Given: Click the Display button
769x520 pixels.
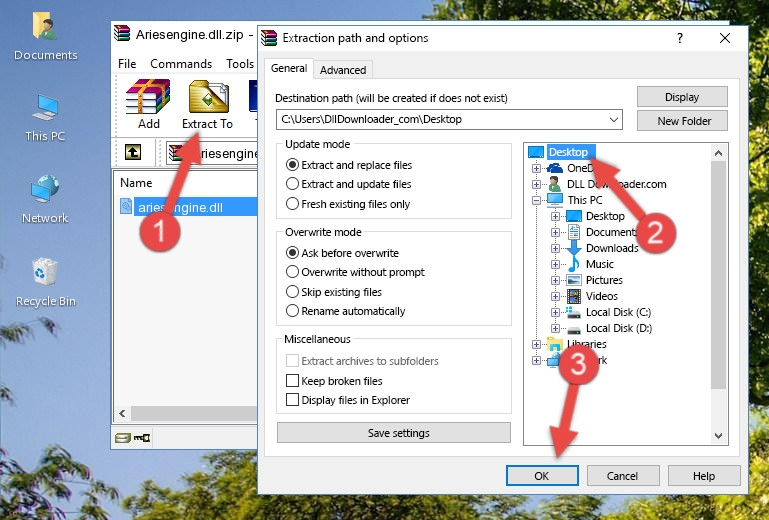Looking at the screenshot, I should (x=682, y=97).
